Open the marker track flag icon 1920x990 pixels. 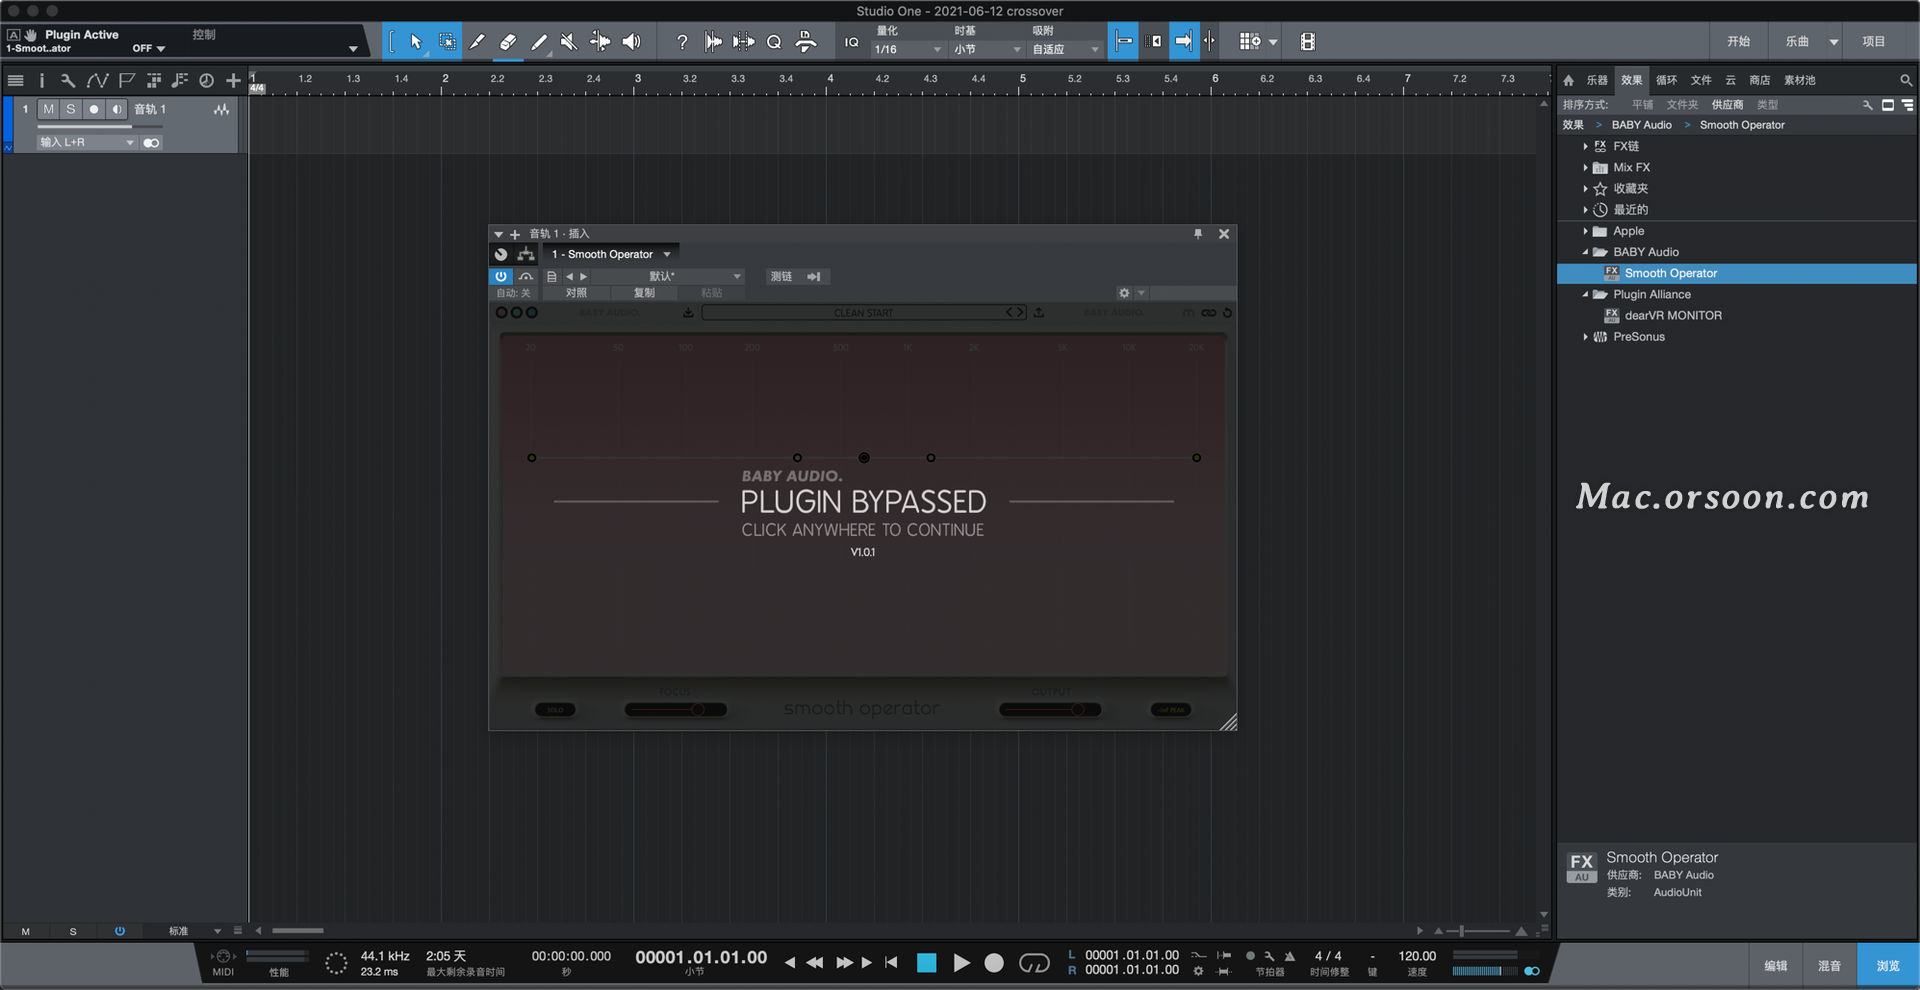coord(126,80)
